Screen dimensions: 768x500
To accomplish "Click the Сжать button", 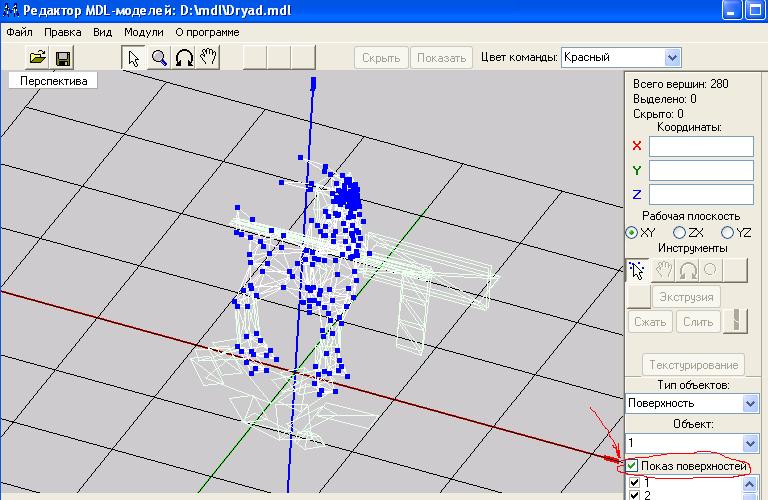I will [650, 322].
